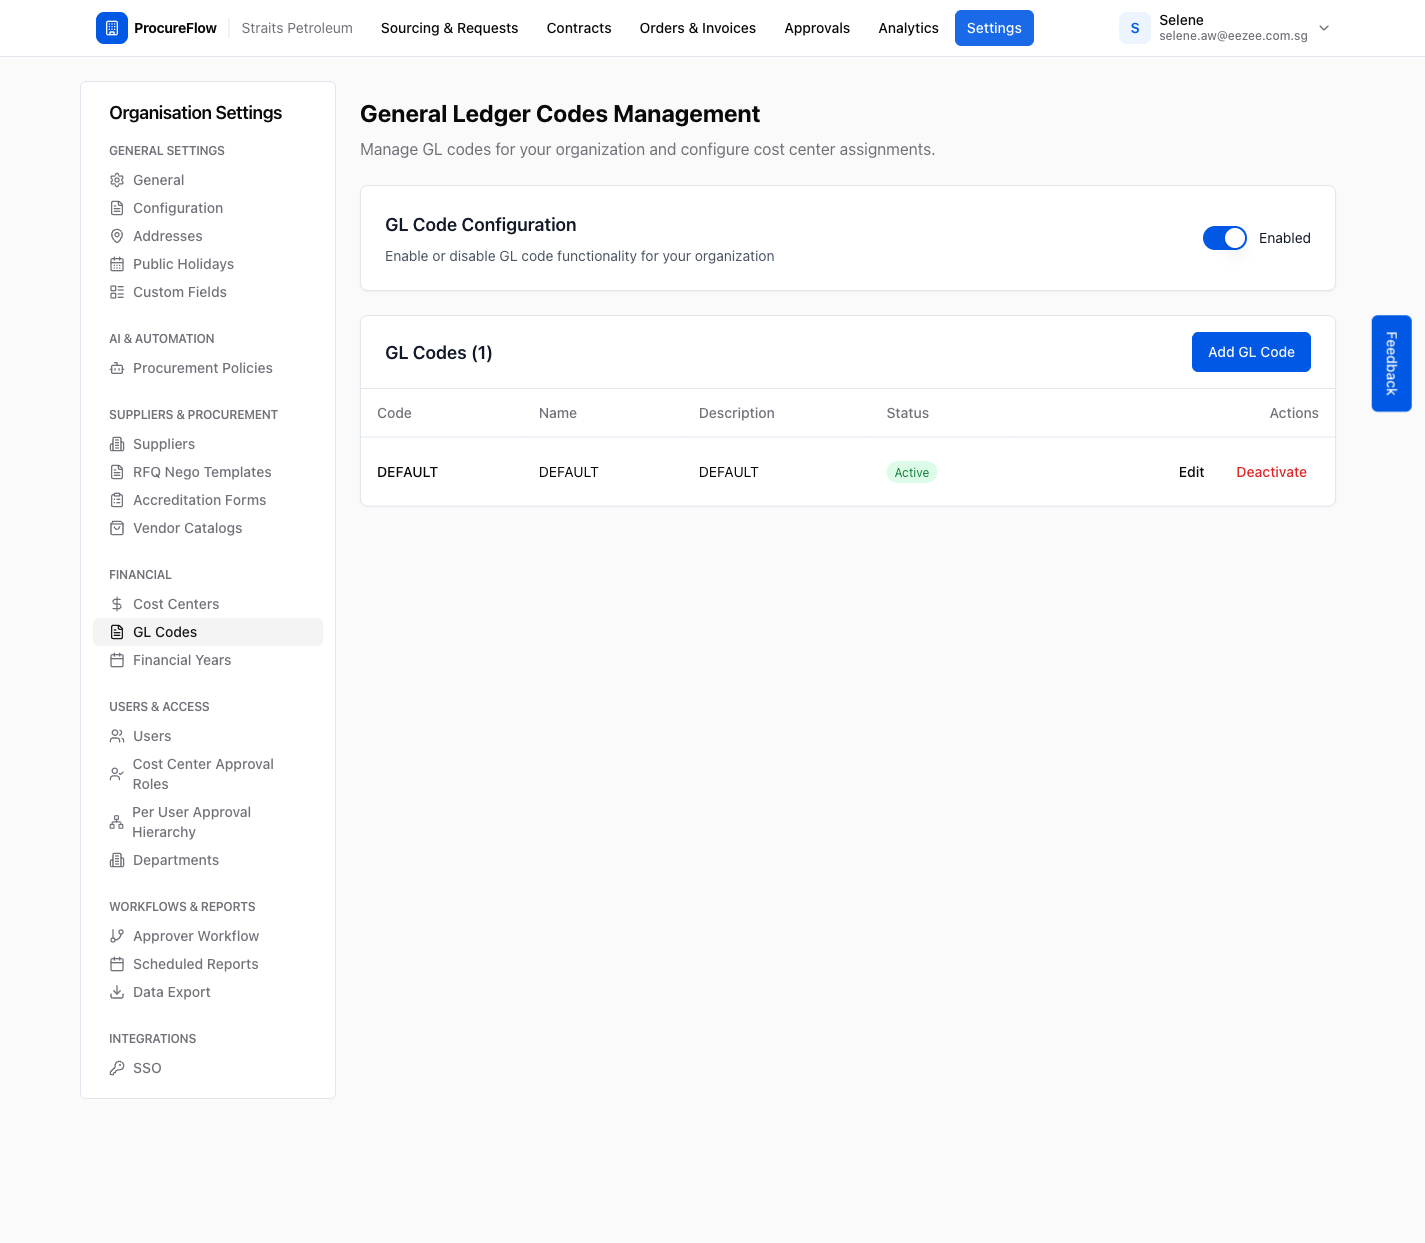Open the Feedback side tab
1425x1243 pixels.
point(1391,363)
